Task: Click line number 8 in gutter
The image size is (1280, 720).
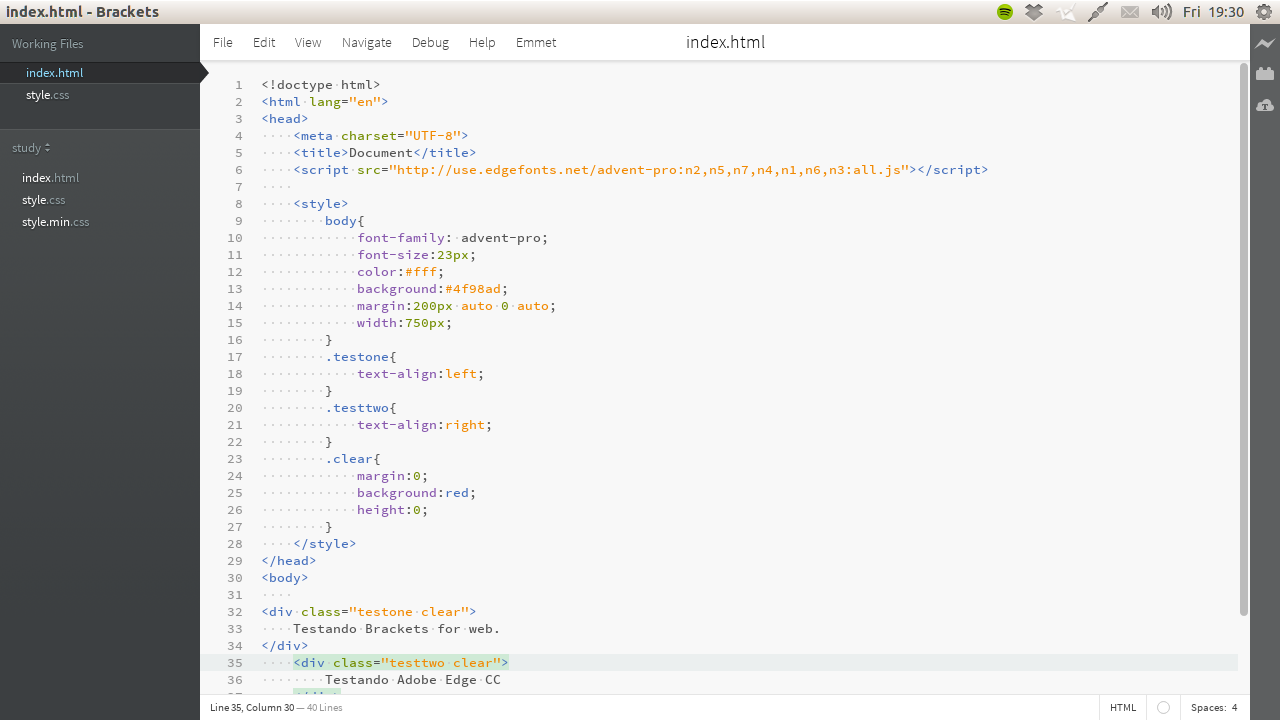Action: click(x=239, y=204)
